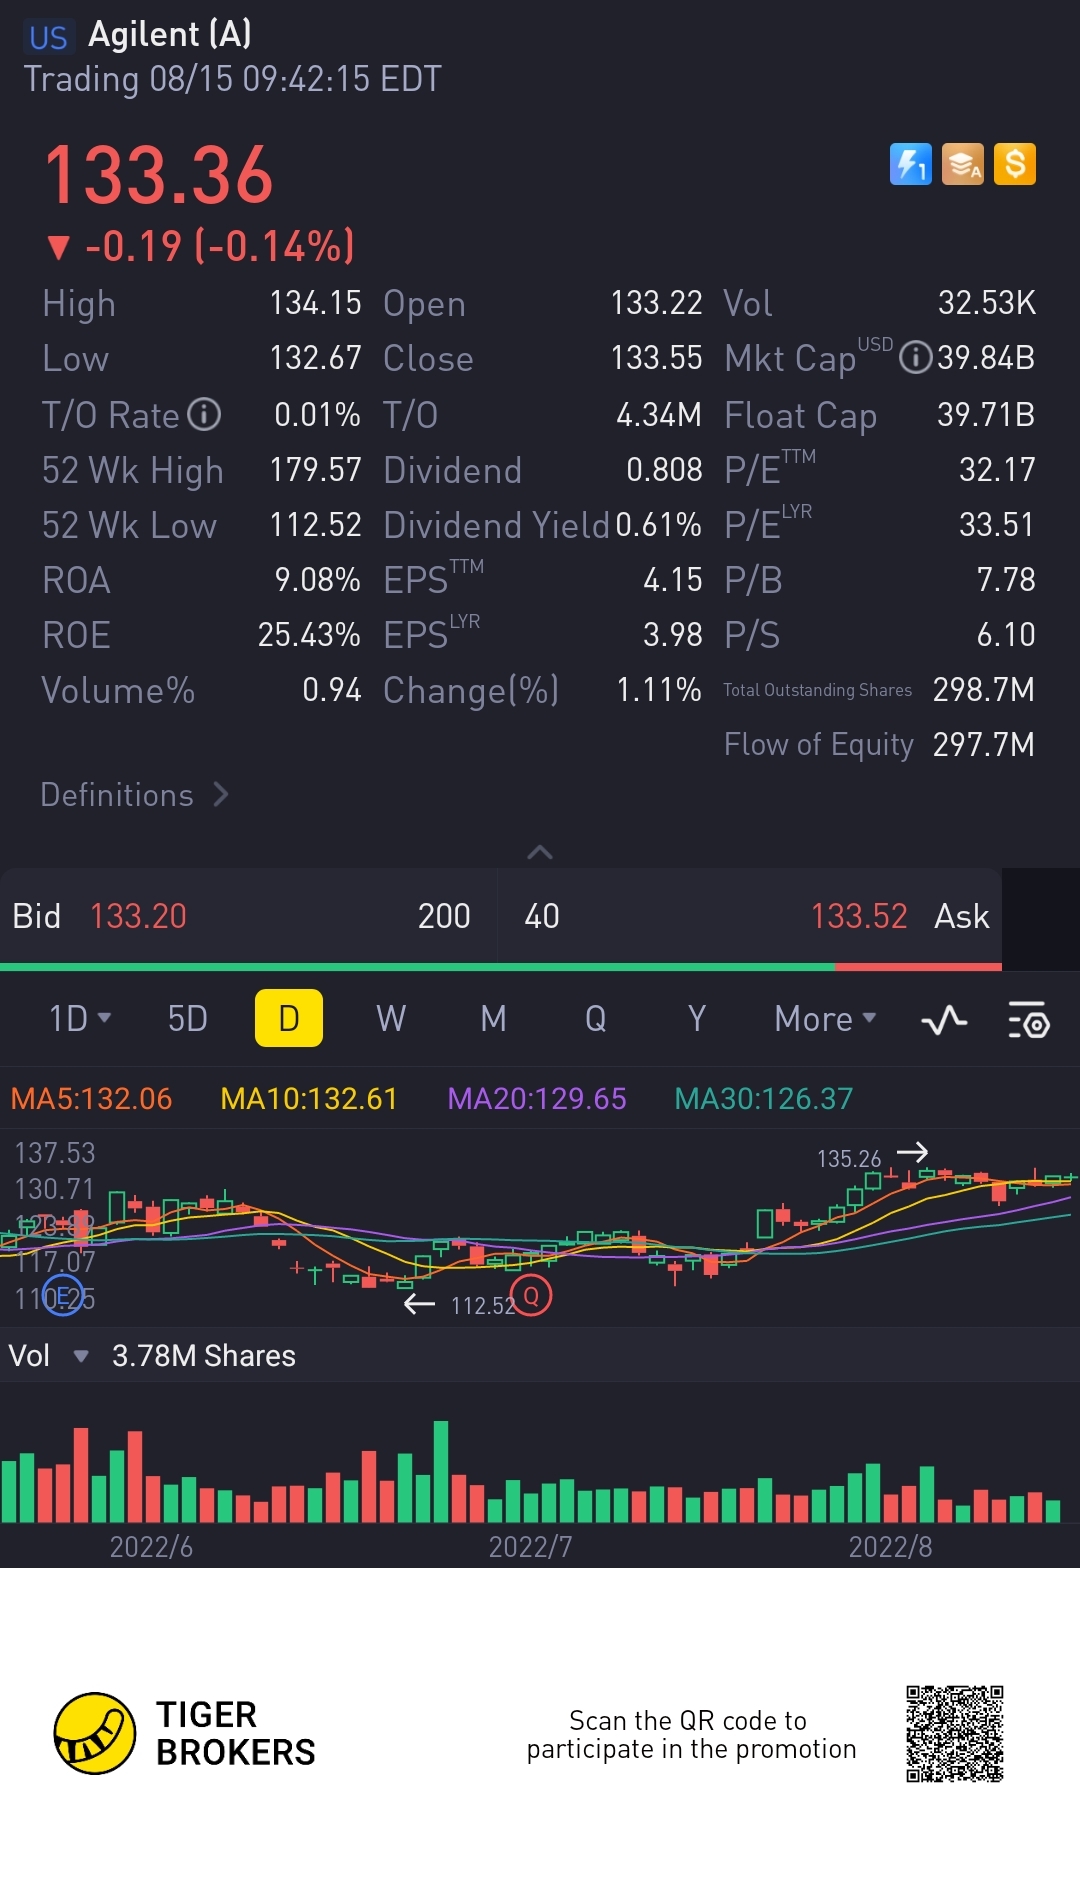Tap the 112.52 low label on chart
Viewport: 1080px width, 1900px height.
(x=483, y=1305)
